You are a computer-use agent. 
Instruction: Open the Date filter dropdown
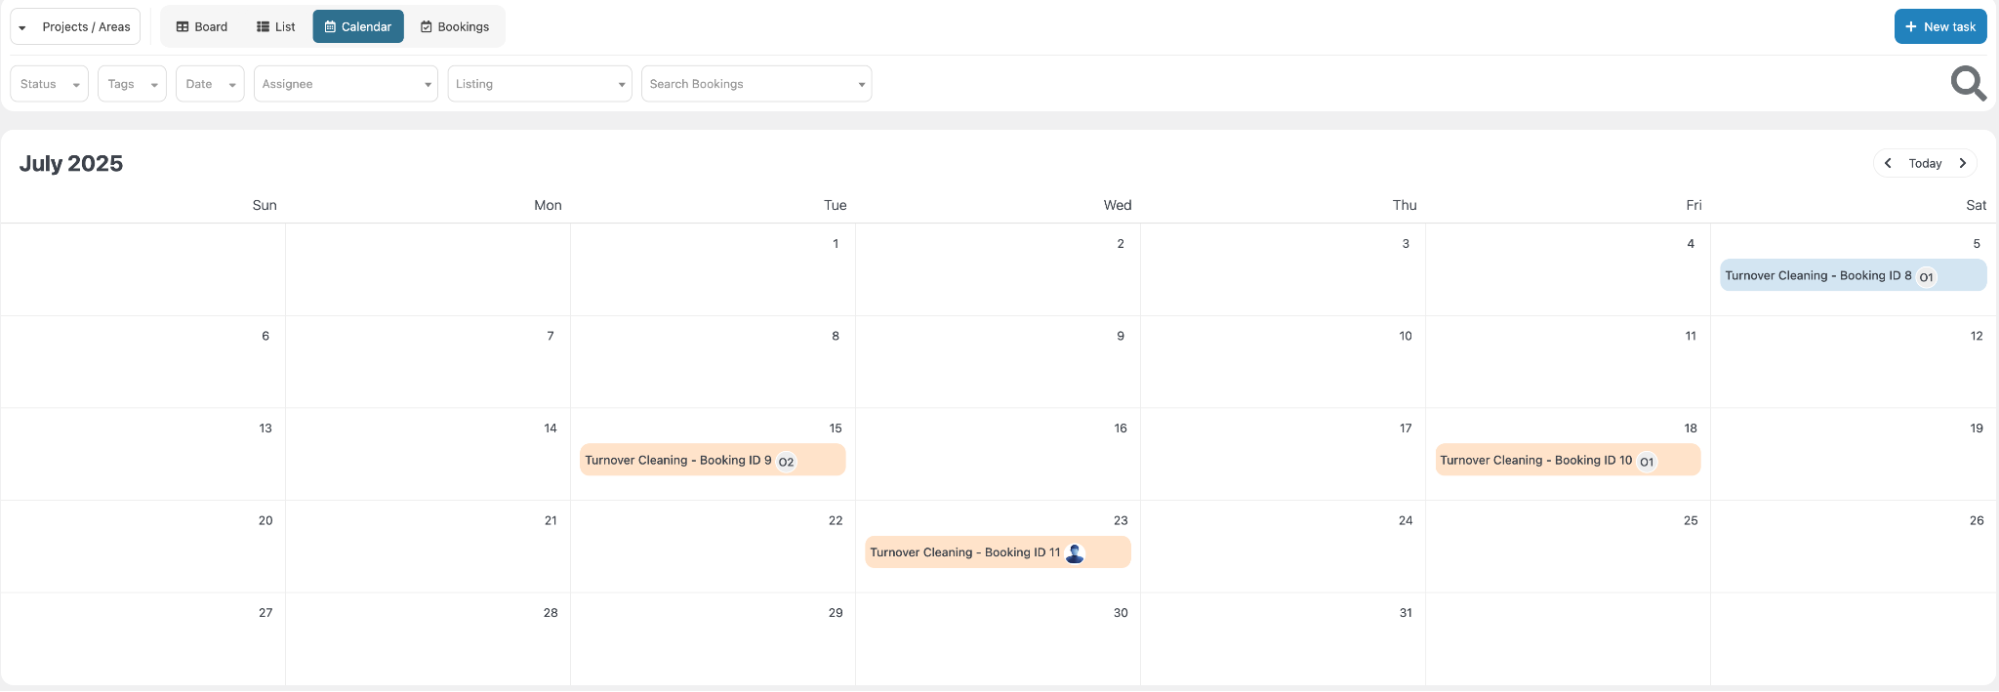click(x=210, y=84)
